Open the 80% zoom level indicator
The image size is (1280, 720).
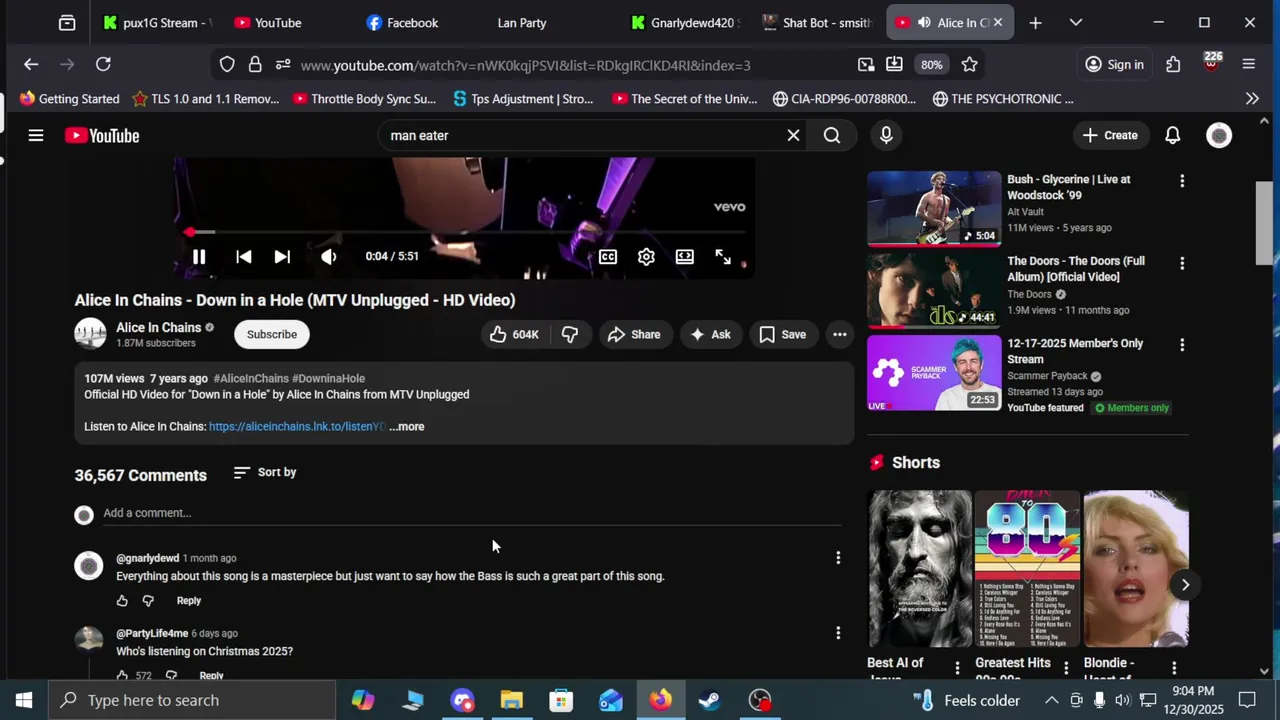tap(932, 65)
